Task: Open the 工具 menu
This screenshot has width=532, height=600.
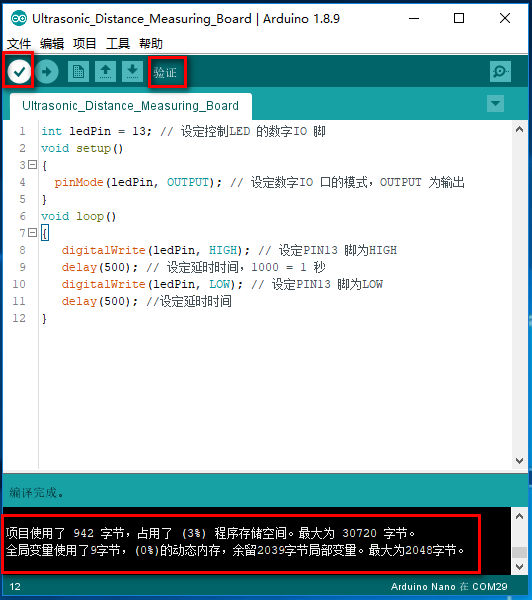Action: point(118,44)
